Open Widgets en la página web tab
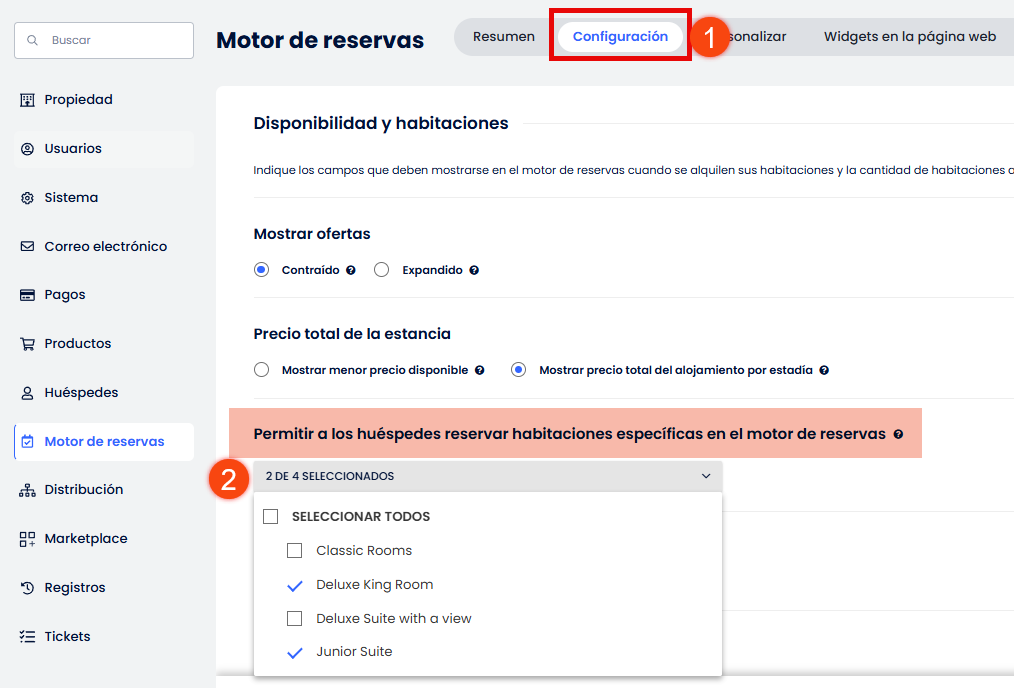 (x=909, y=37)
